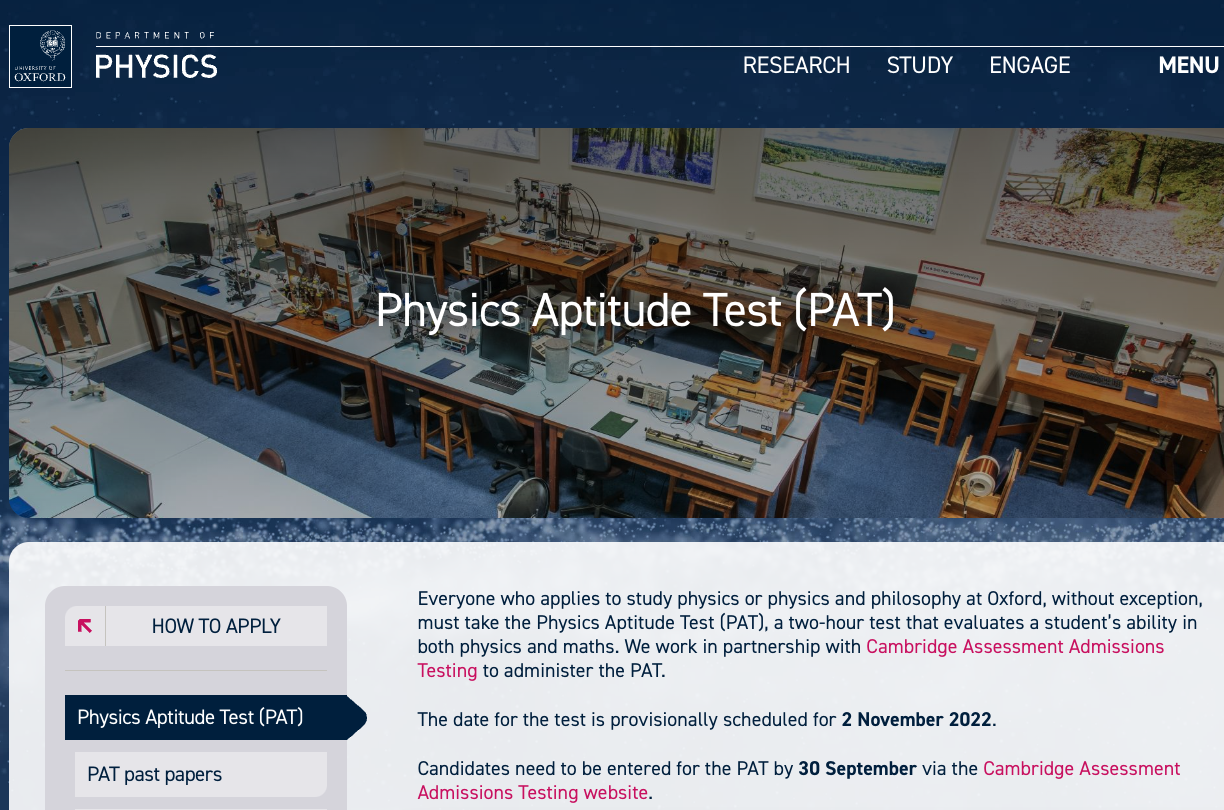Click the University of Oxford crest logo
Viewport: 1224px width, 810px height.
click(41, 56)
